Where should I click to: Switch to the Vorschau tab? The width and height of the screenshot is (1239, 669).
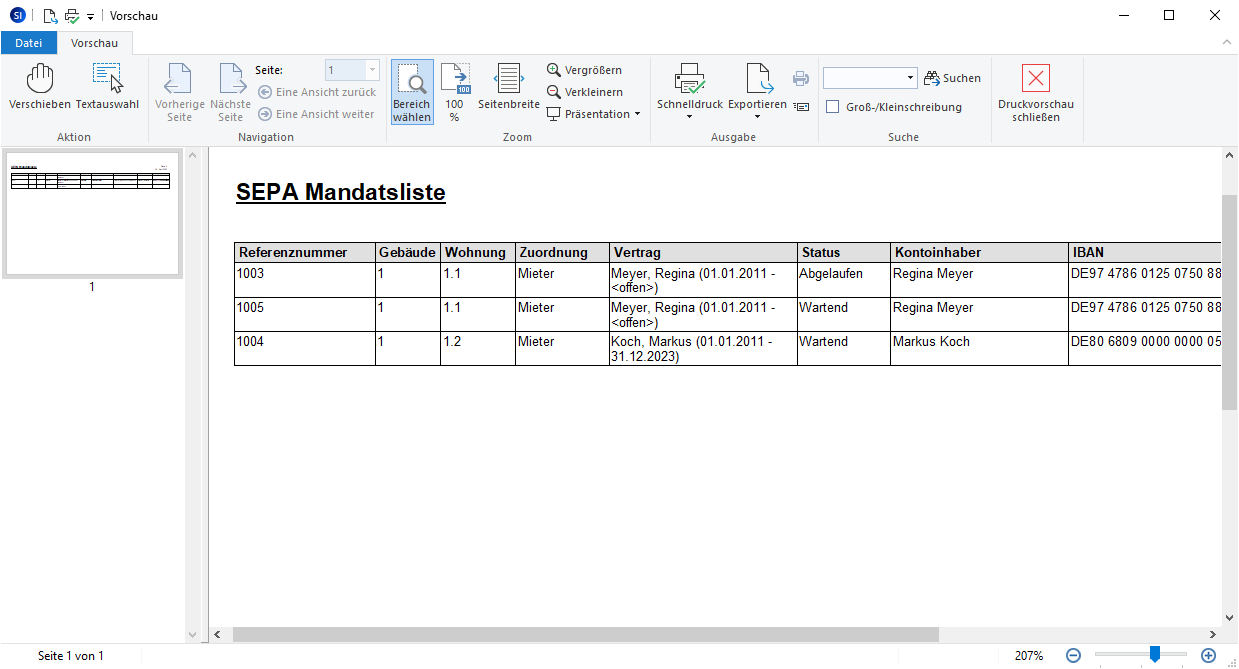pyautogui.click(x=94, y=43)
